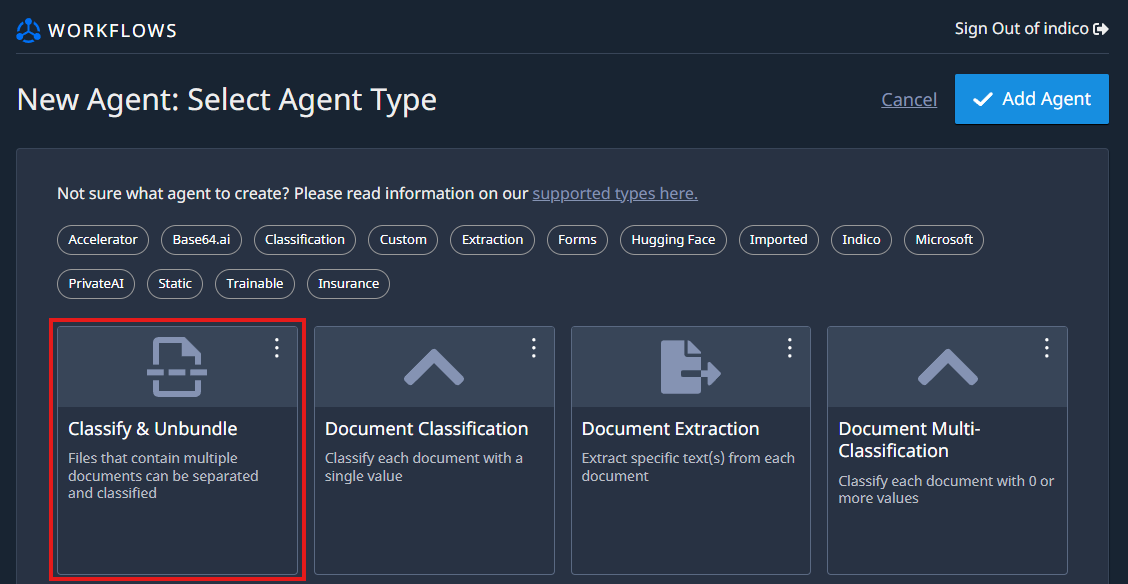
Task: Show only Insurance agent types
Action: point(348,284)
